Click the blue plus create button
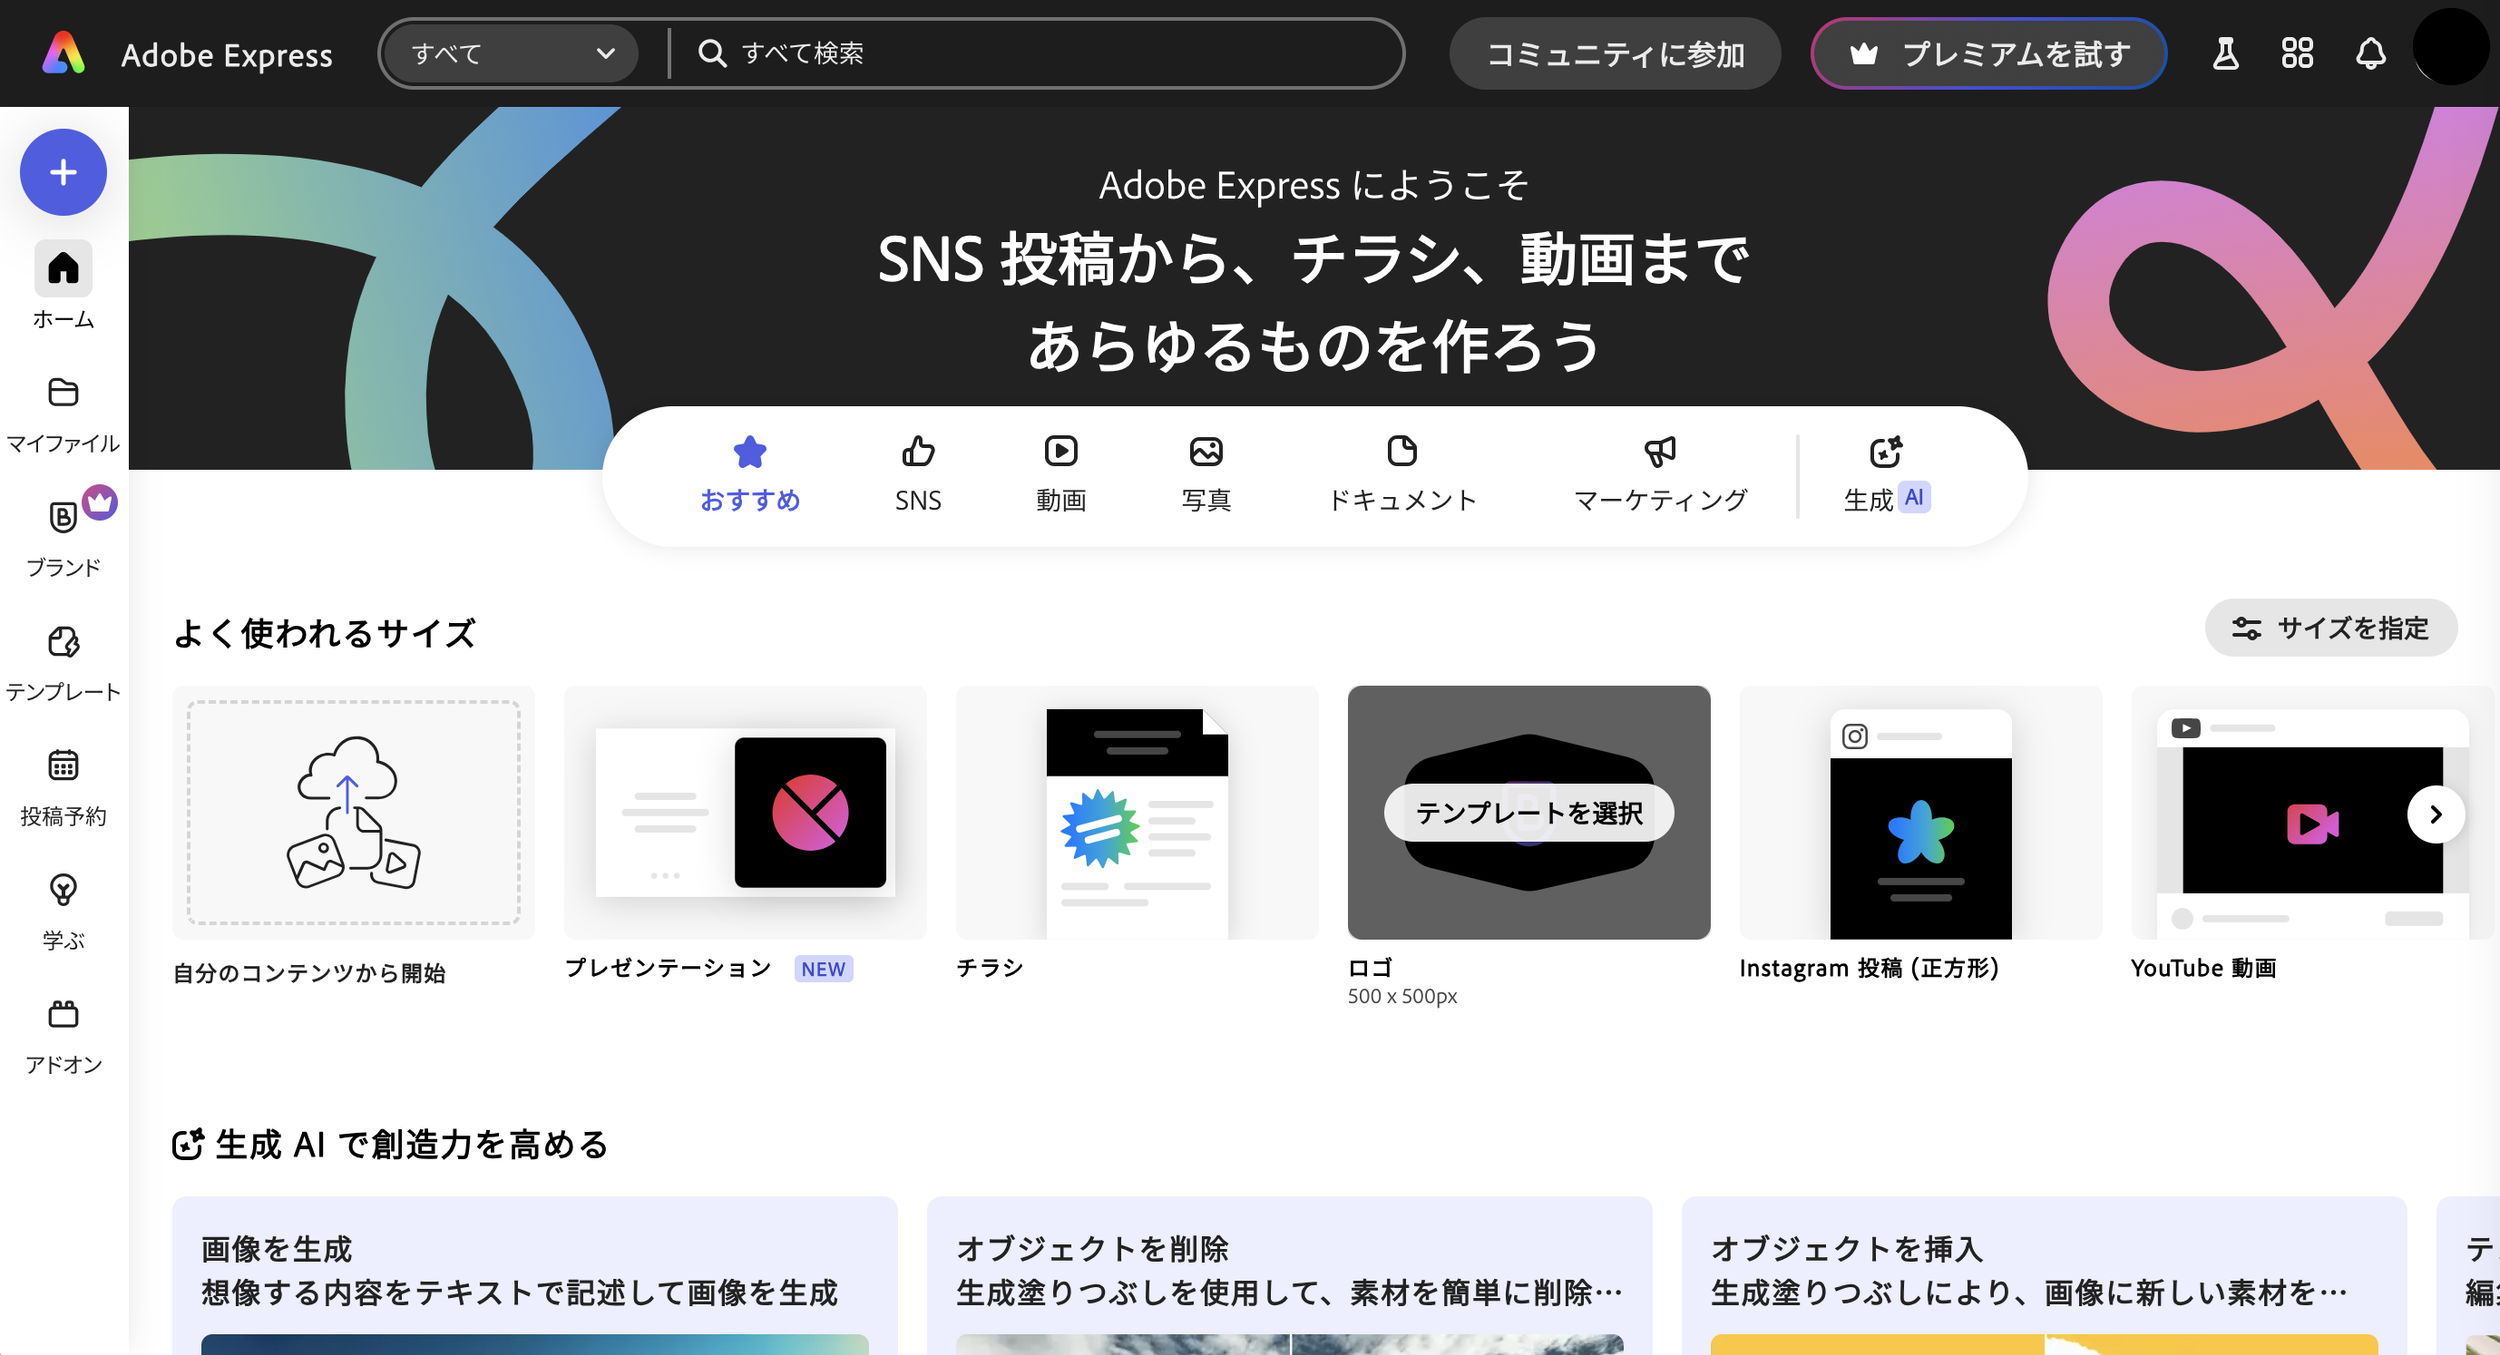2500x1355 pixels. click(63, 172)
